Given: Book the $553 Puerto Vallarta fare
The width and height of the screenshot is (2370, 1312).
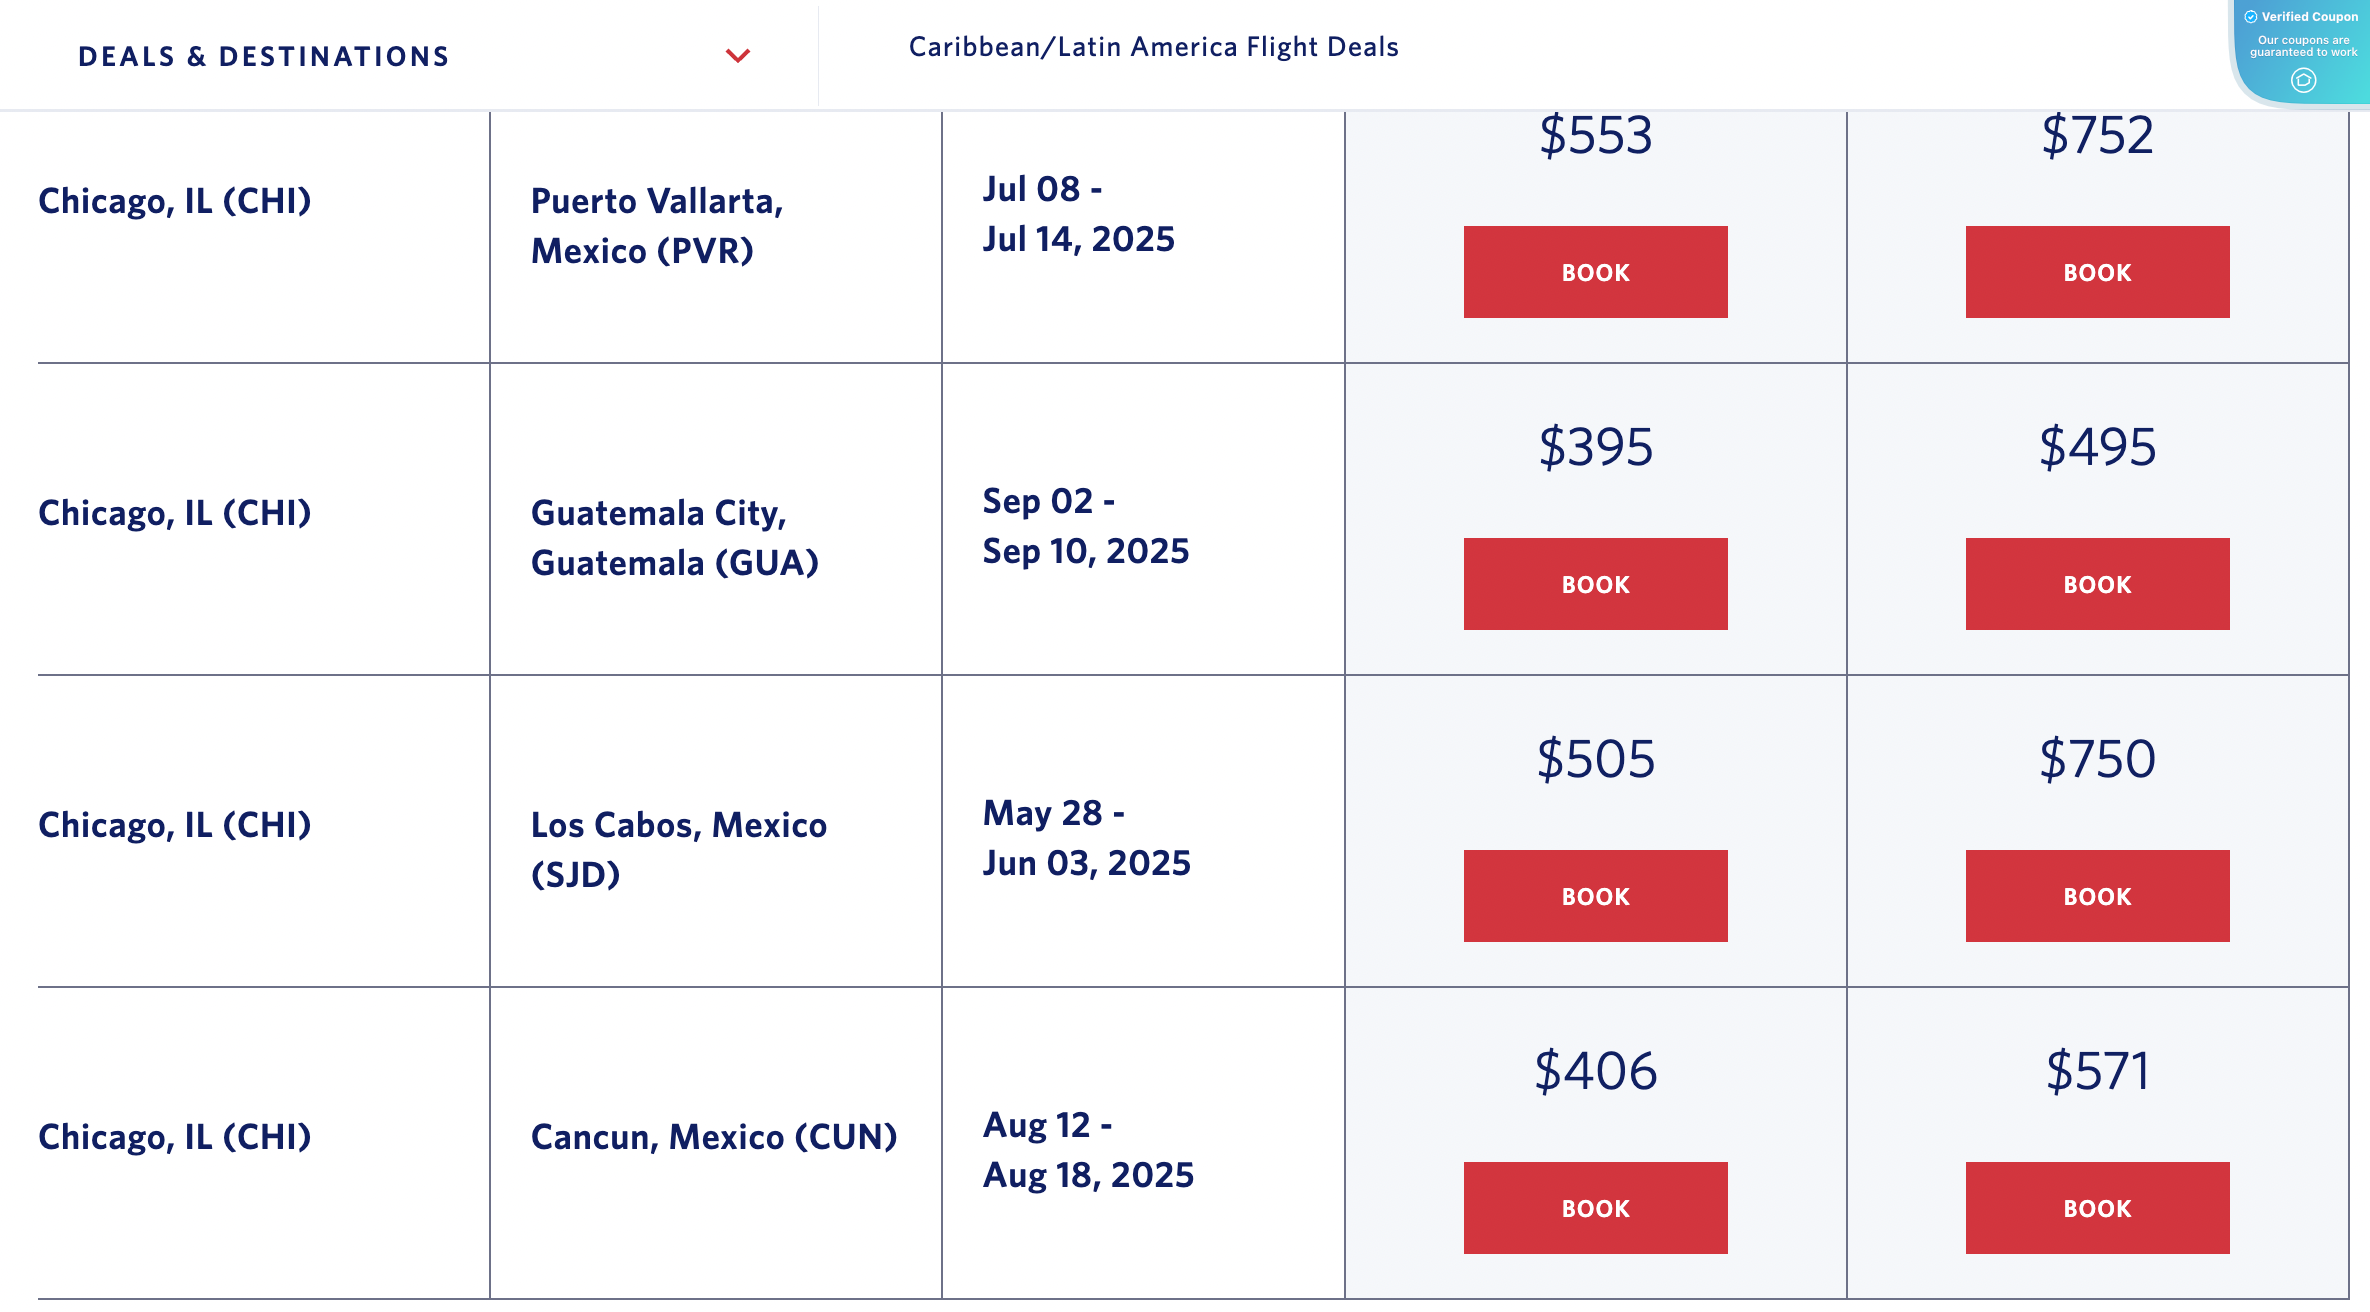Looking at the screenshot, I should coord(1595,271).
